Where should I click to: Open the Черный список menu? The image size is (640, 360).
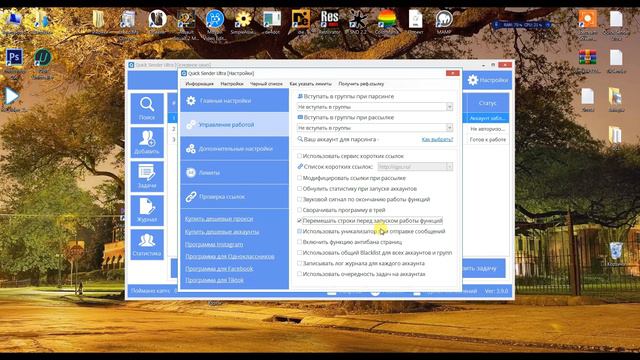coord(267,84)
